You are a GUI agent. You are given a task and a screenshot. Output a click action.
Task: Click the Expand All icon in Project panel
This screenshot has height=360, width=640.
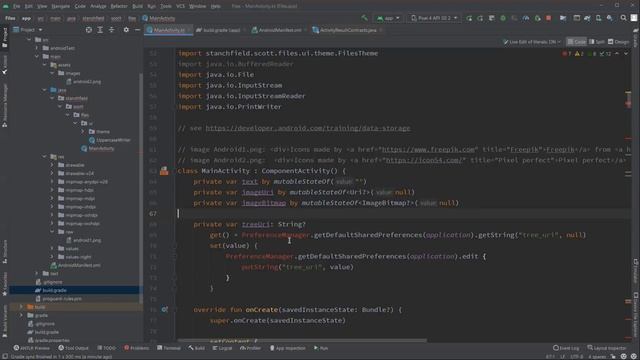click(x=100, y=30)
